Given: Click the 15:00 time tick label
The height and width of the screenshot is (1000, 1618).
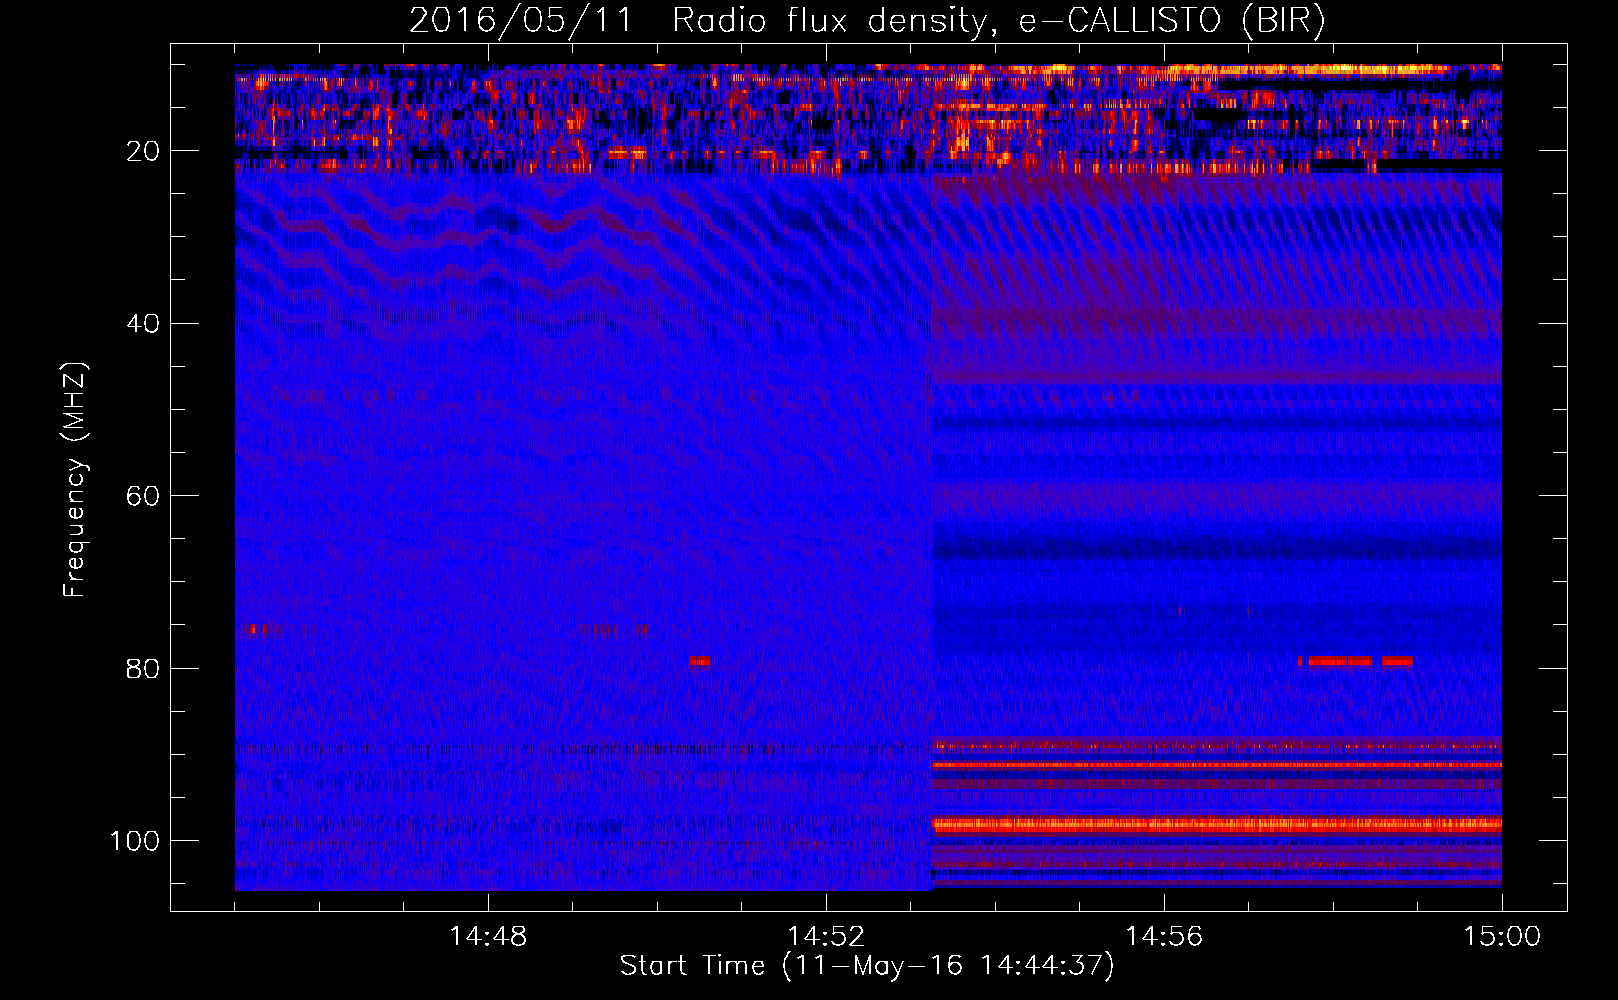Looking at the screenshot, I should pos(1502,937).
